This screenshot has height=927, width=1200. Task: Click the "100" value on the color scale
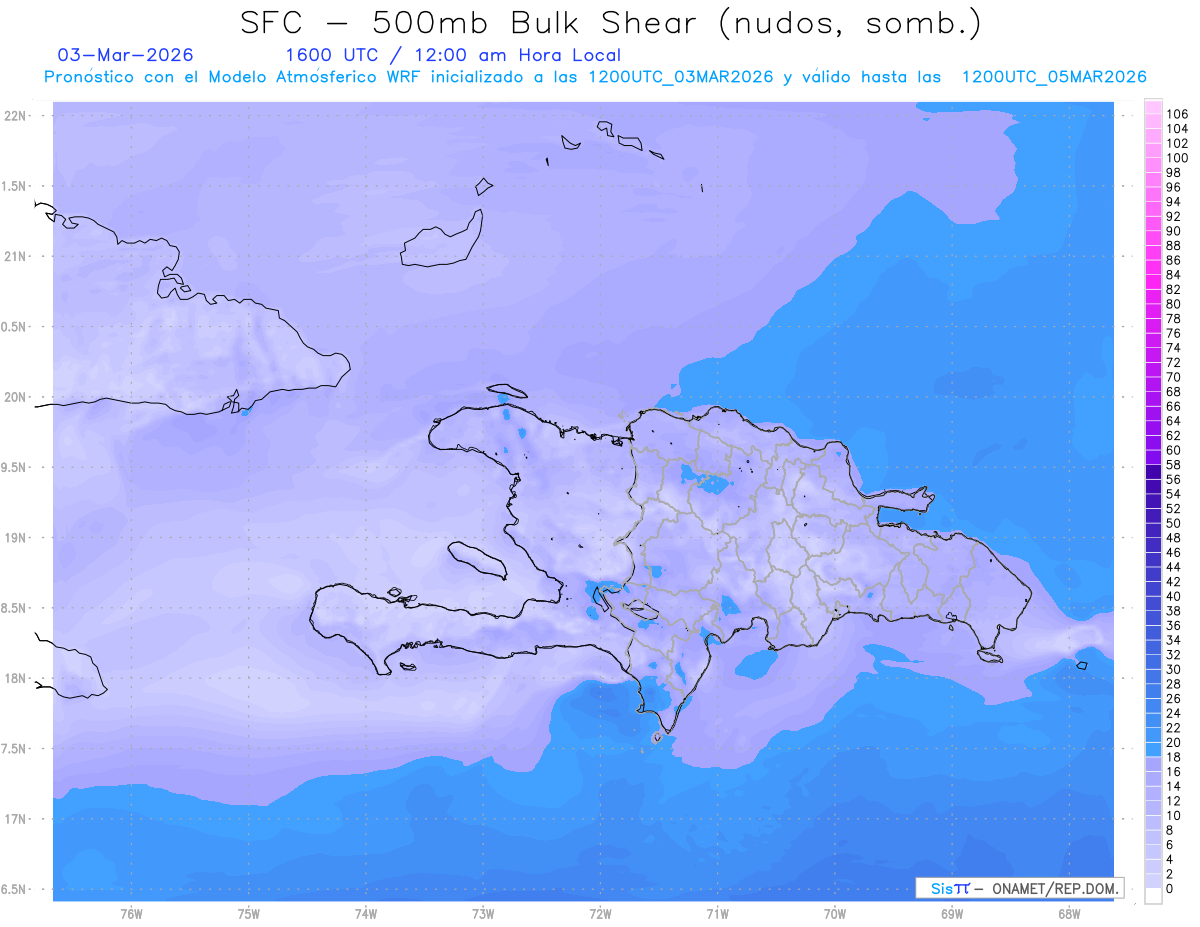1177,158
